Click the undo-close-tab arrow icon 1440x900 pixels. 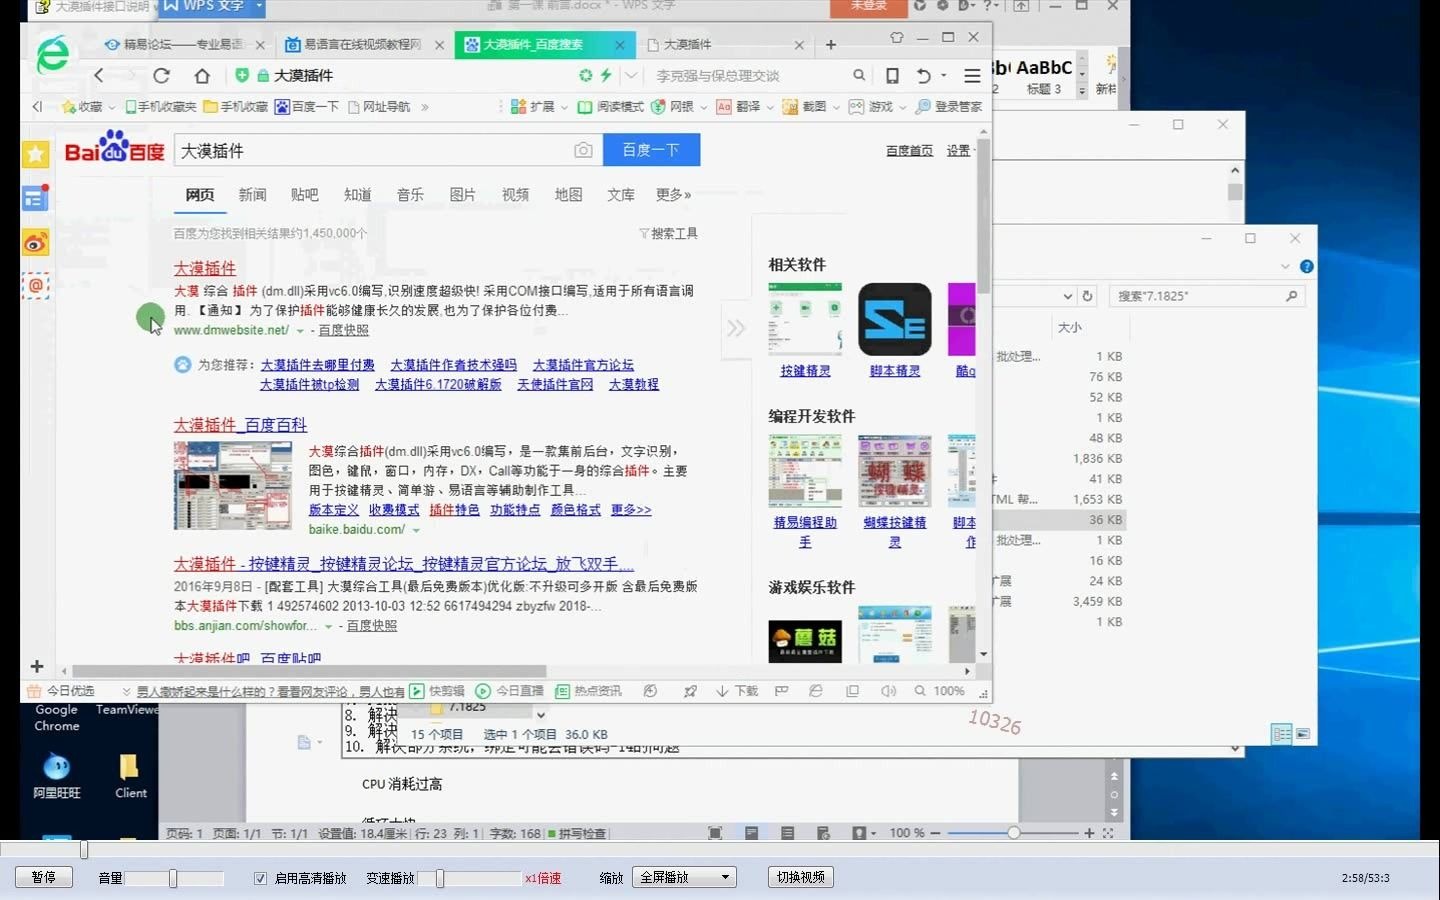924,75
